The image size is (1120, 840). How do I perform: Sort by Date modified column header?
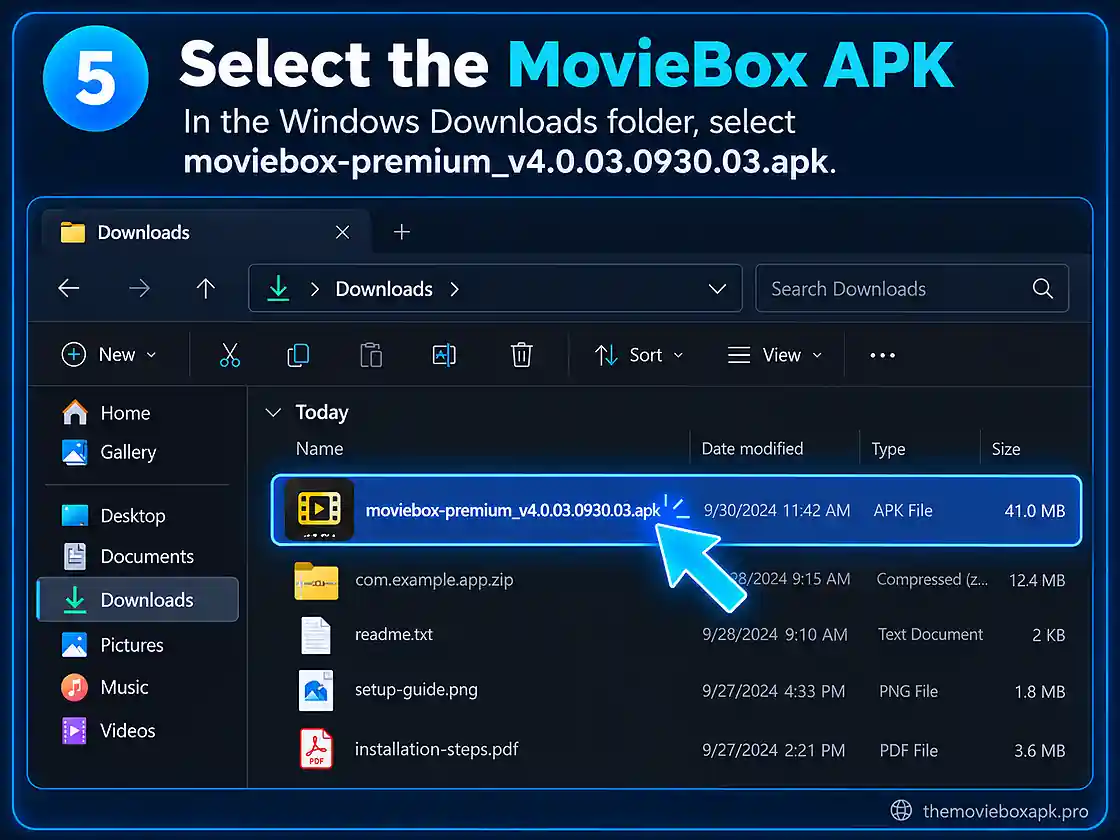click(x=752, y=449)
